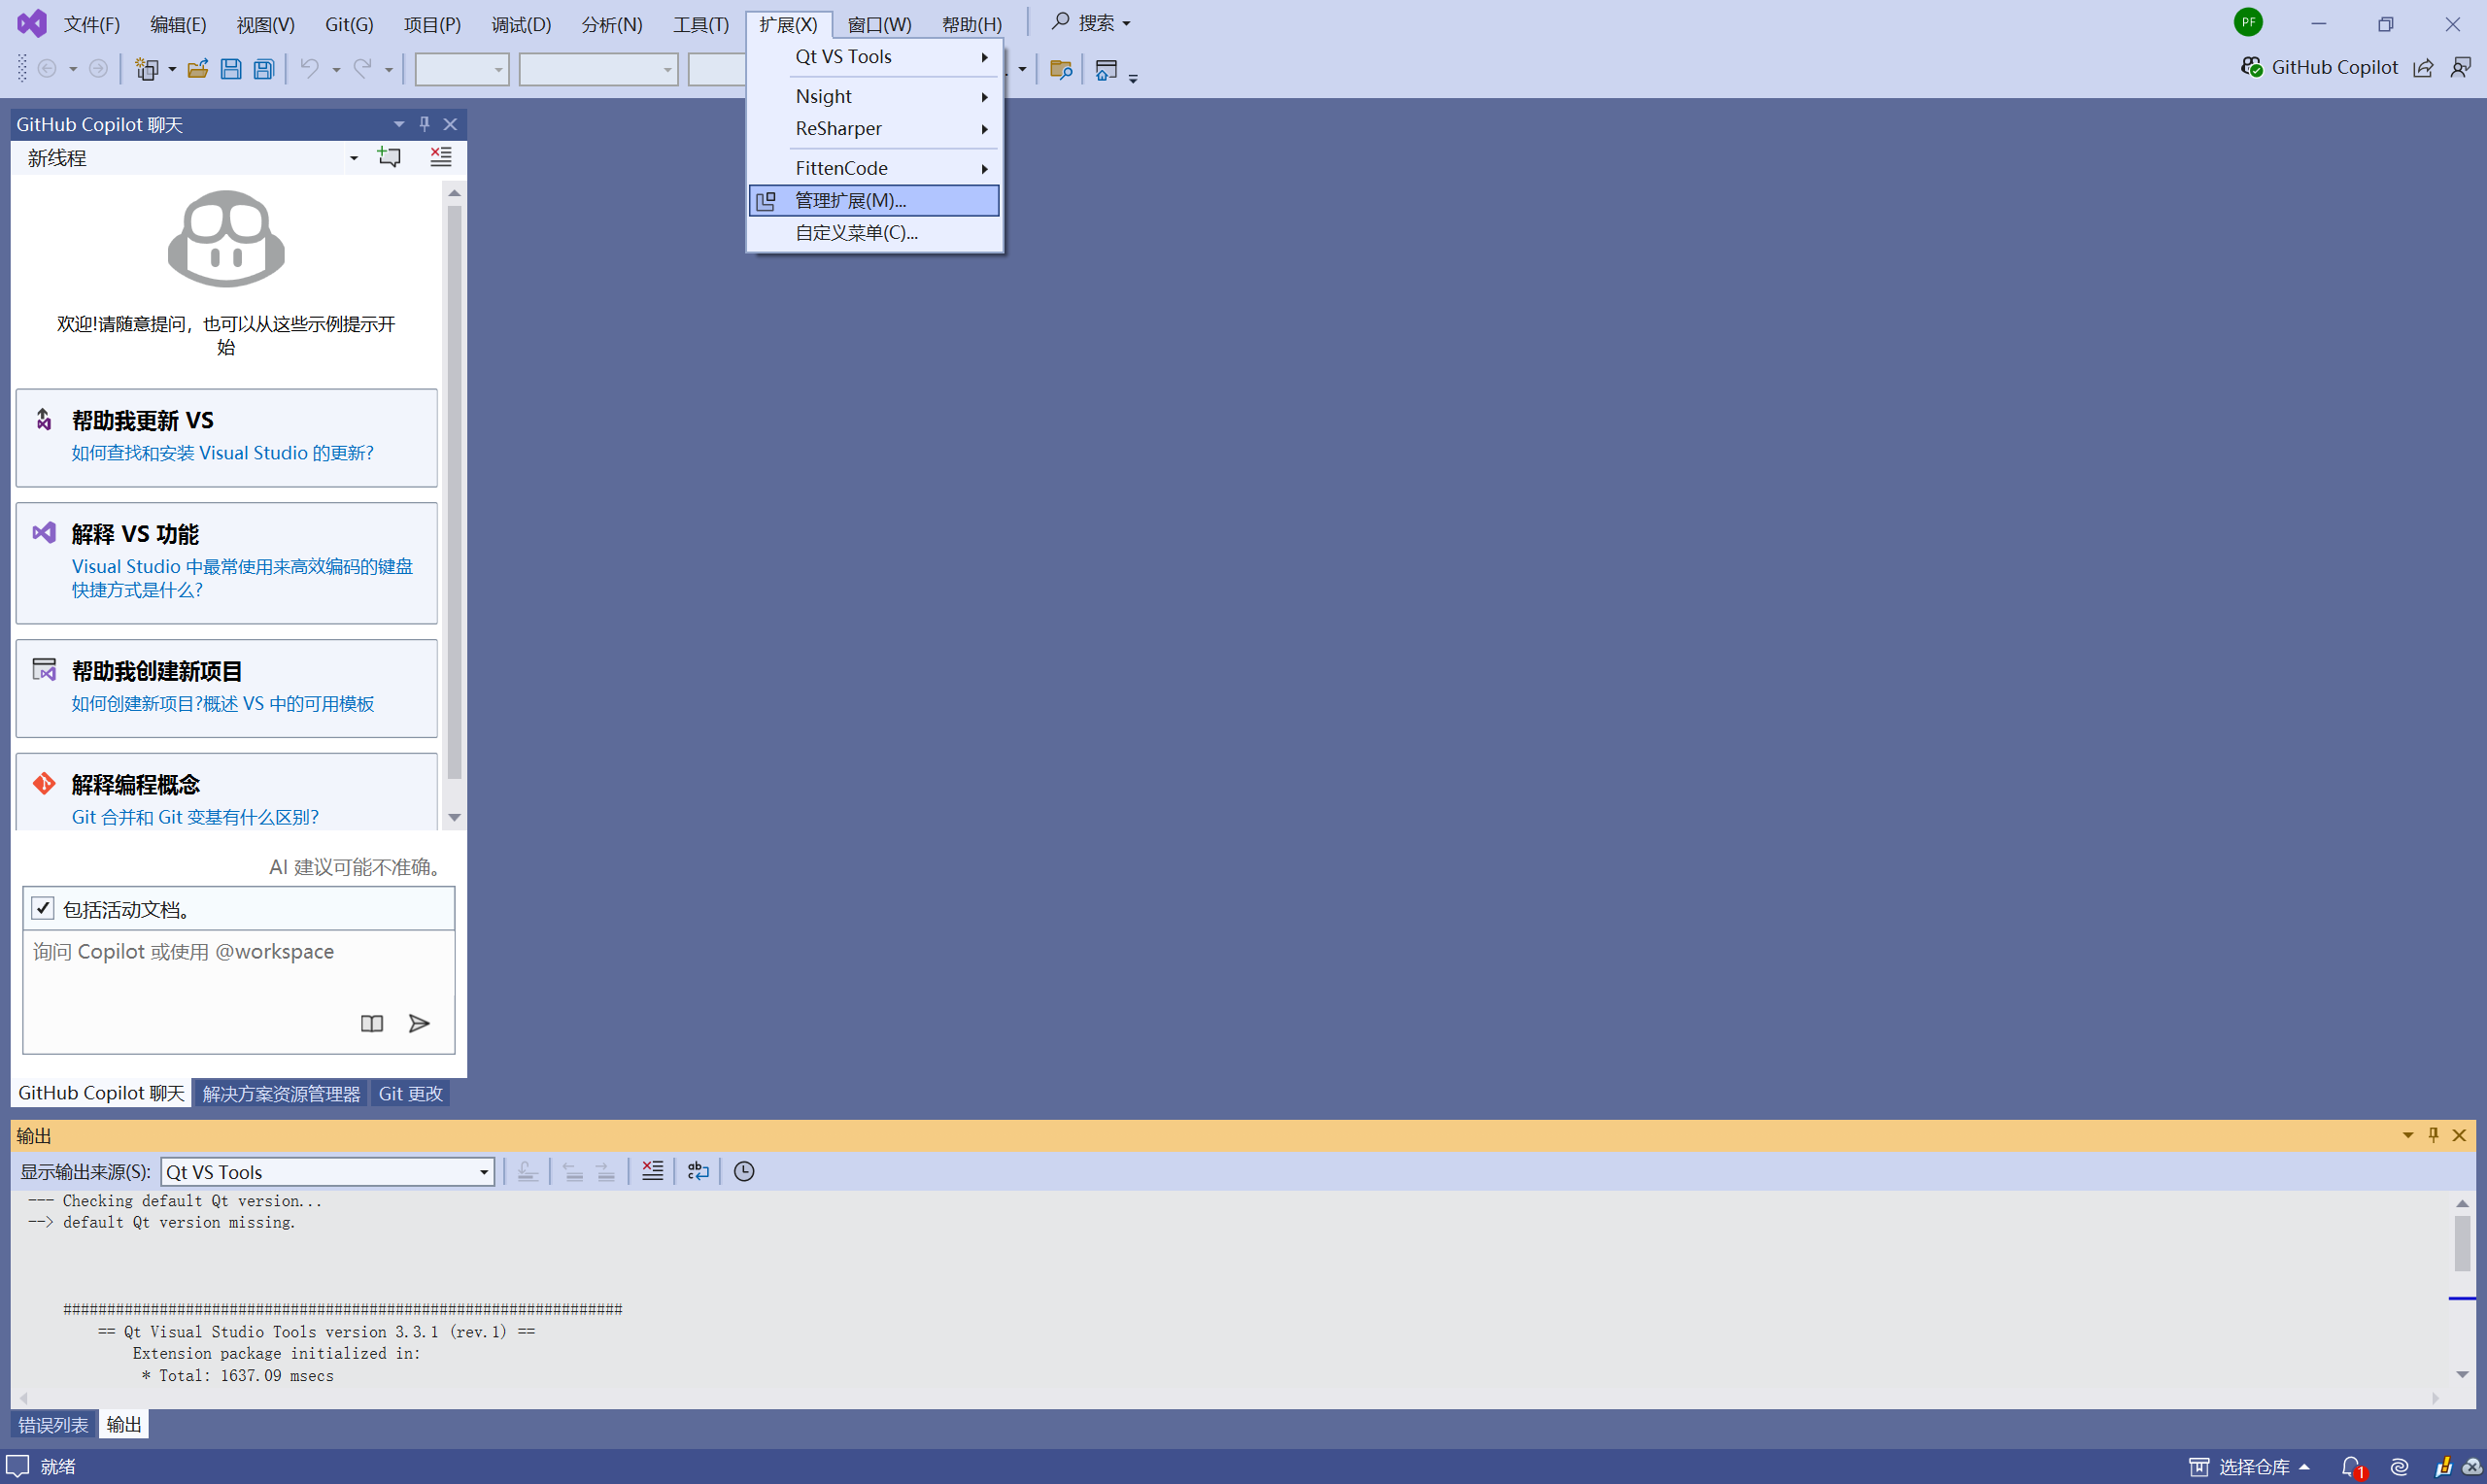Click the share feedback icon beside Copilot
The height and width of the screenshot is (1484, 2487).
(2423, 68)
